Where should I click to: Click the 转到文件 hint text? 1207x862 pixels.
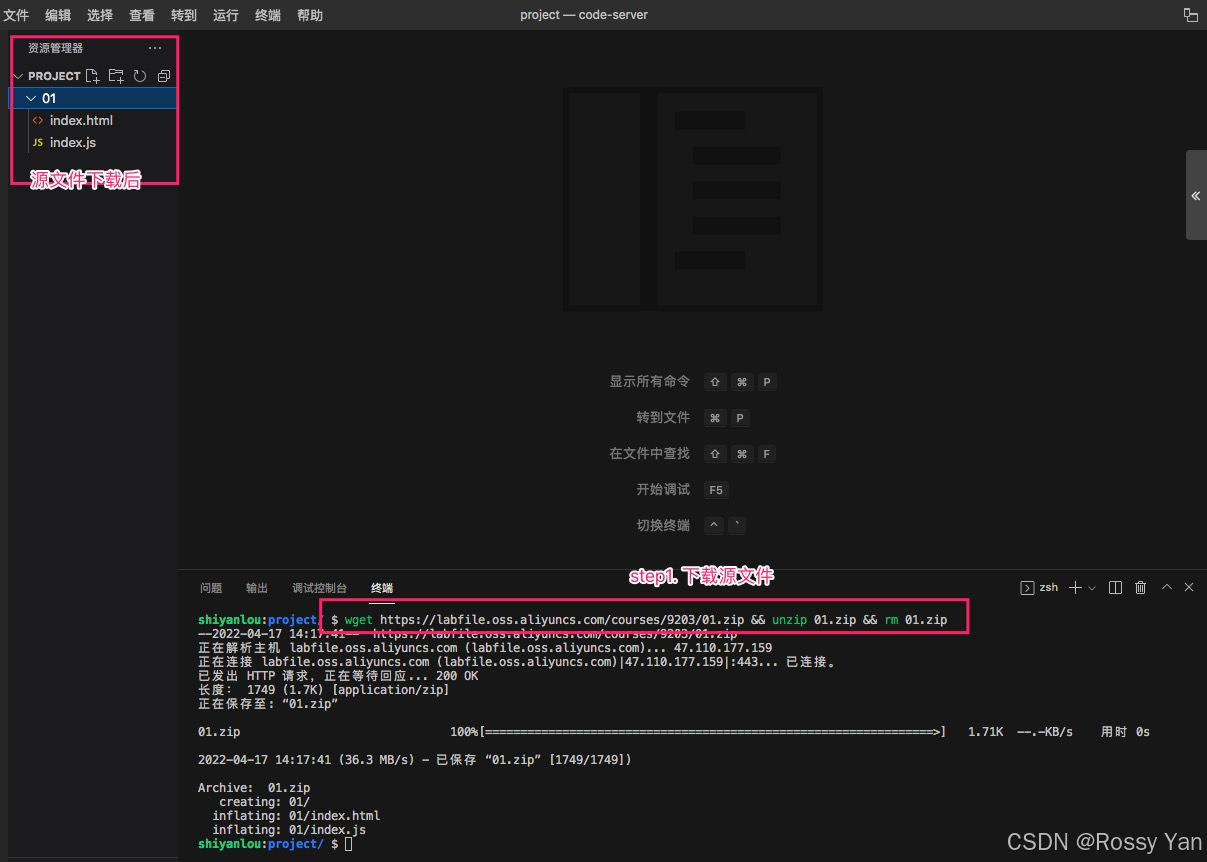[663, 417]
